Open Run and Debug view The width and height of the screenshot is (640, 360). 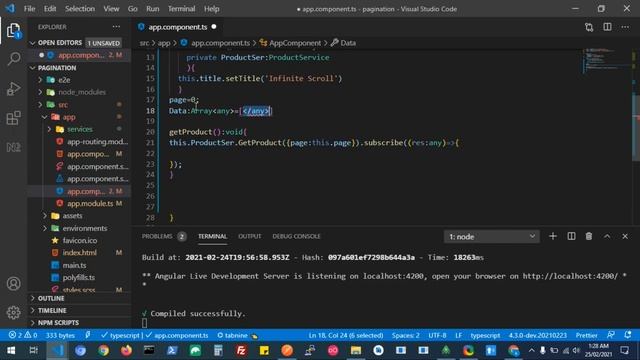[13, 89]
